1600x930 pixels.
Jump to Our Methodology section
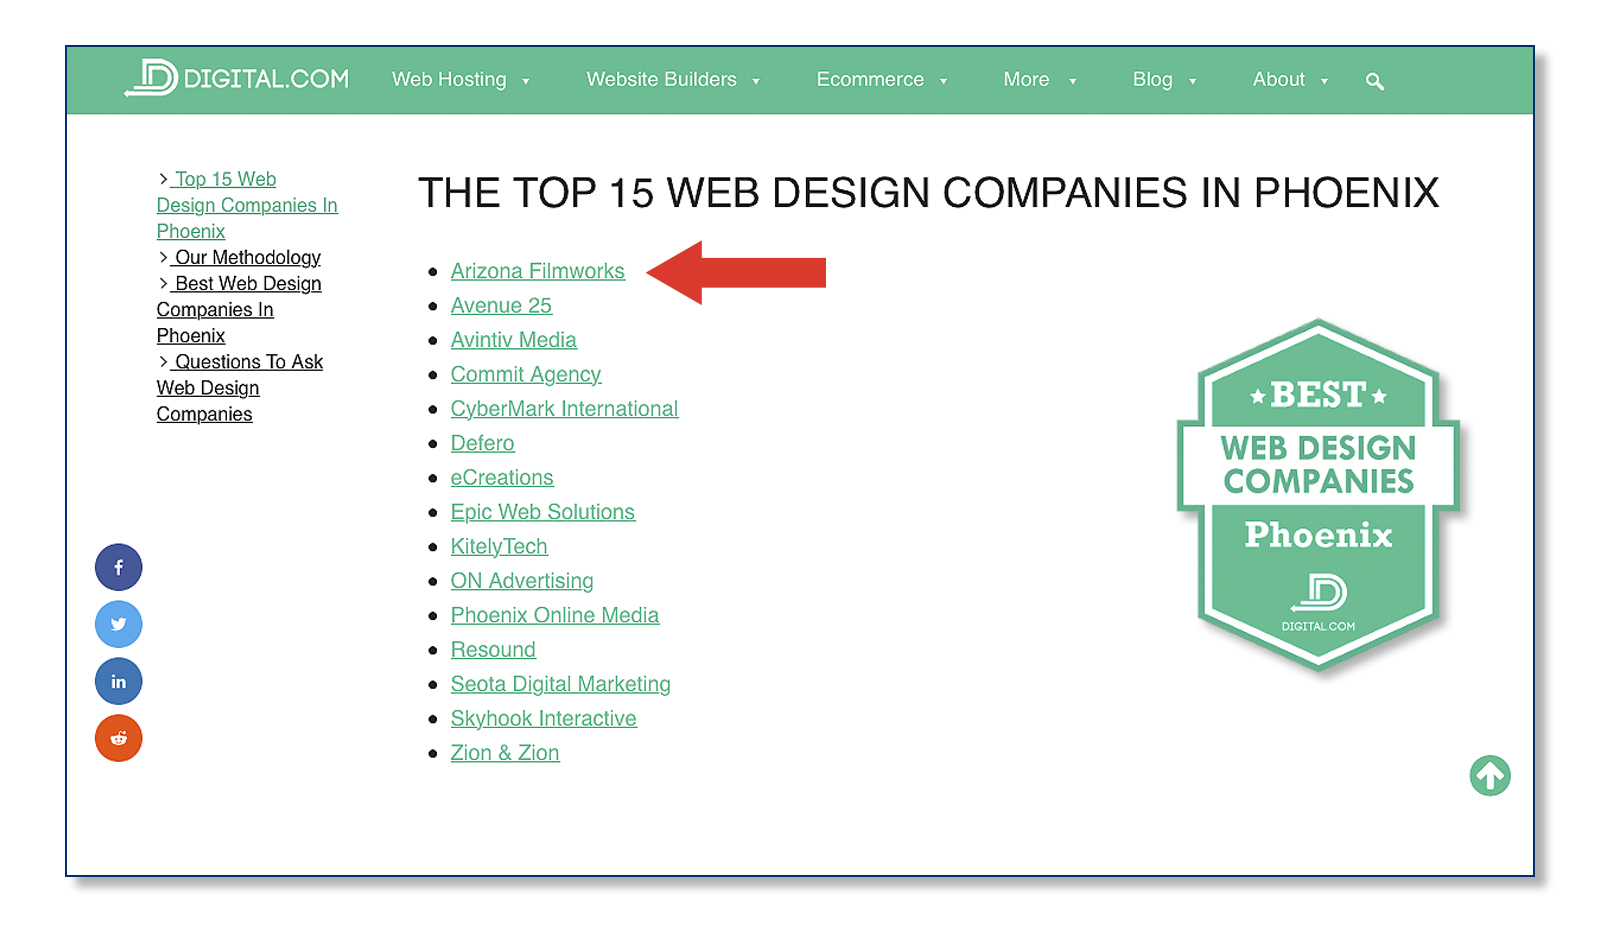[247, 258]
